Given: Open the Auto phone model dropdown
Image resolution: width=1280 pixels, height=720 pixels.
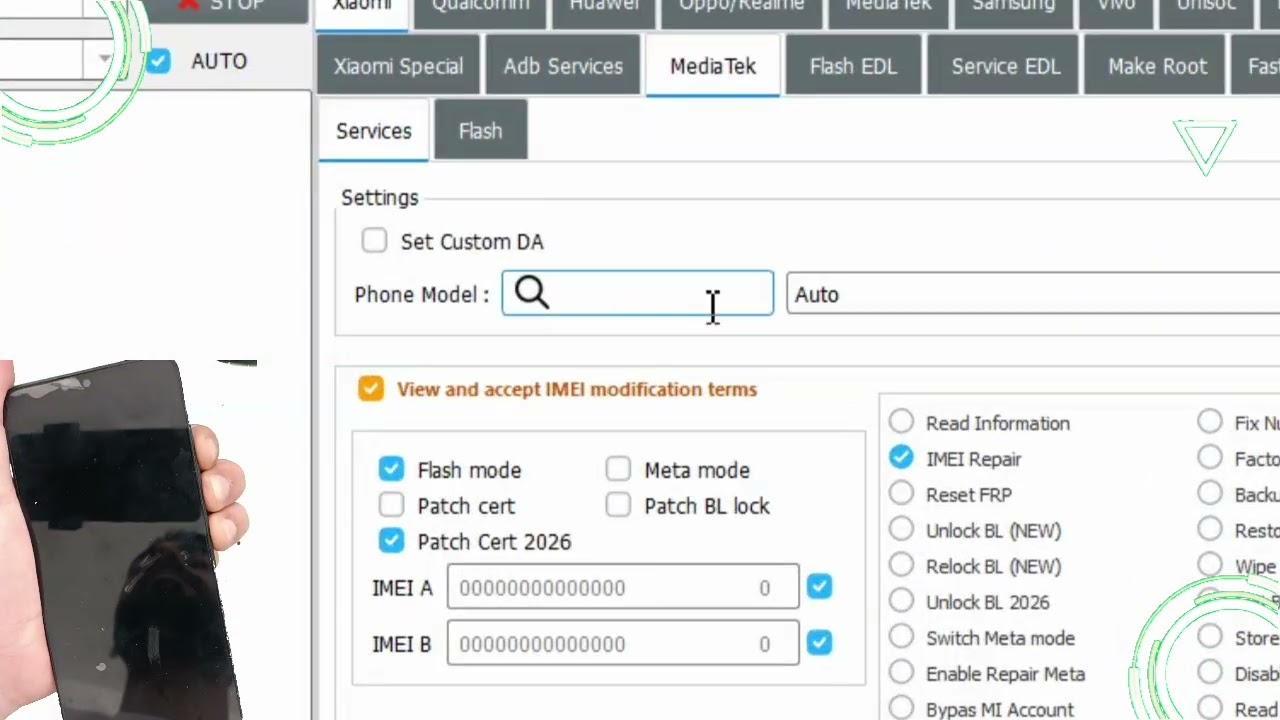Looking at the screenshot, I should click(x=1033, y=294).
